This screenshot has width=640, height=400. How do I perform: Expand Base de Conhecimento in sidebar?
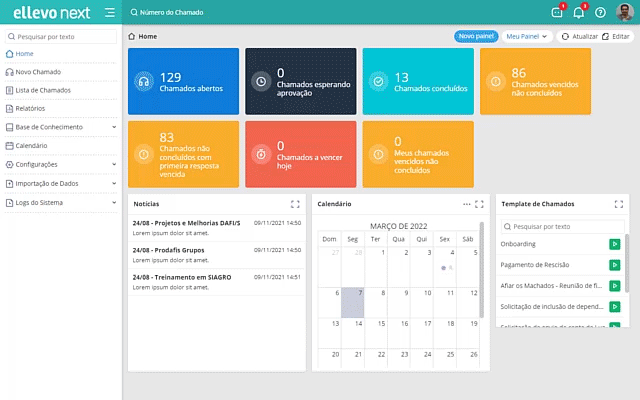coord(114,127)
